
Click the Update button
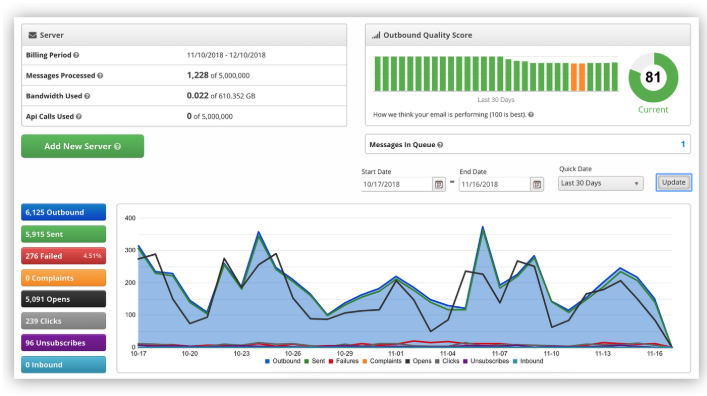(x=674, y=182)
